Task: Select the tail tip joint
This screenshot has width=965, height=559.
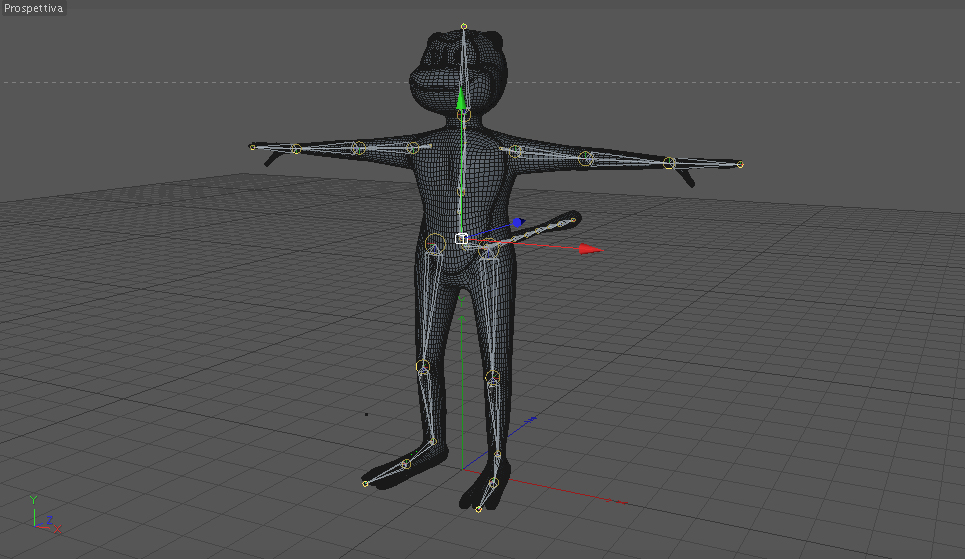Action: click(x=573, y=220)
